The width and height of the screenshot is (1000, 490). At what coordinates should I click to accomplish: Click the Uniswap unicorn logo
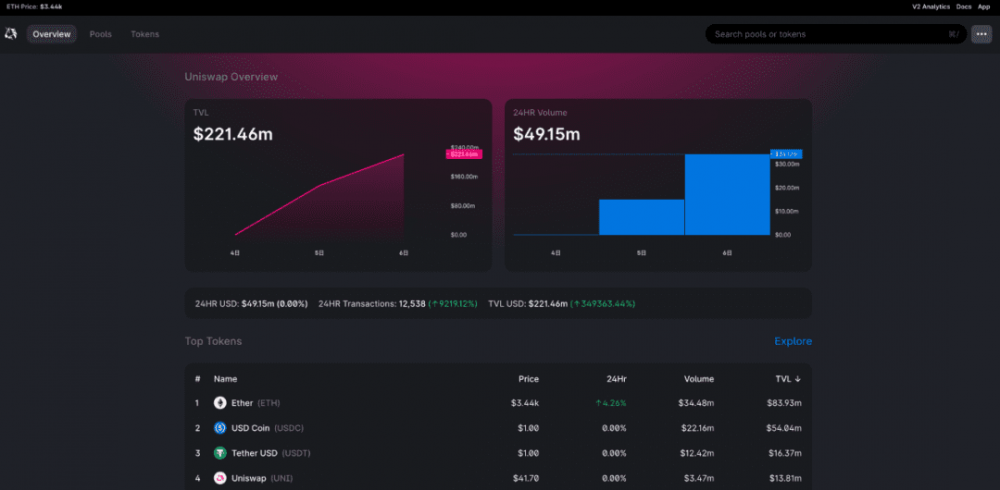tap(11, 34)
